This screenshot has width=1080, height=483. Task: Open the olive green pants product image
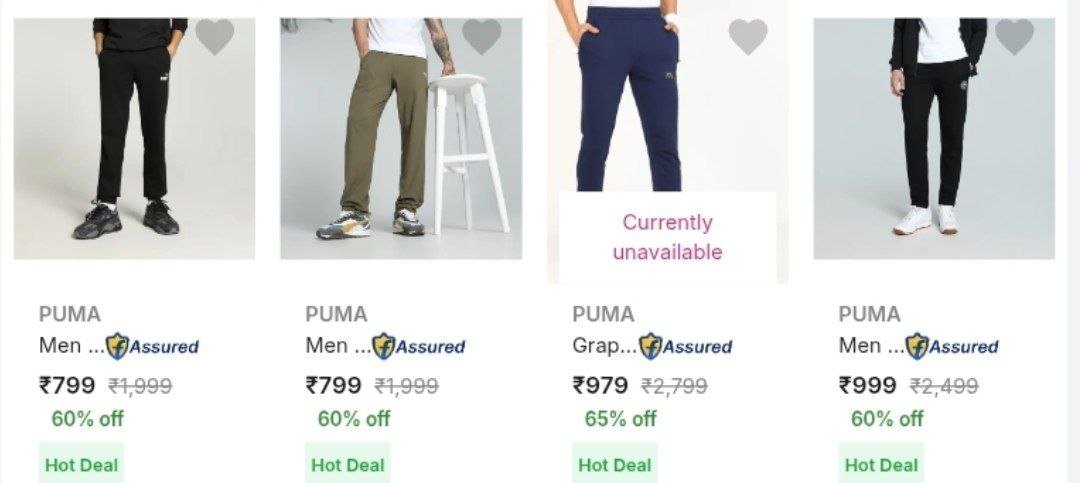point(400,138)
